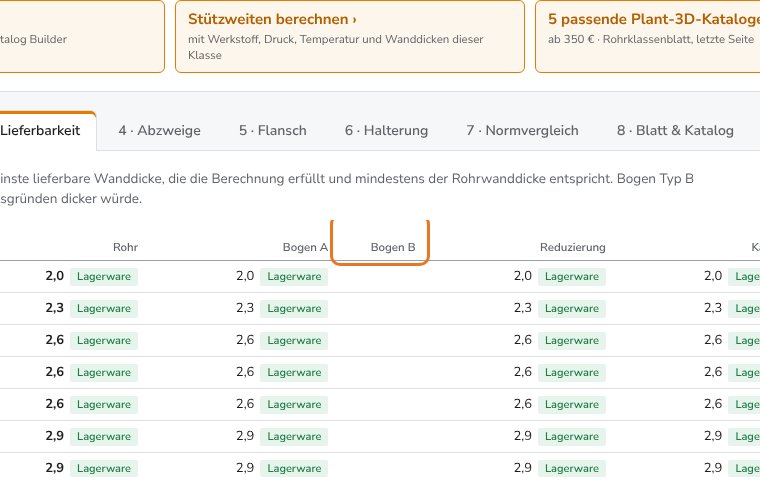Screen dimensions: 760x480
Task: Go to the 8 · Blatt & Katalog tab
Action: (x=675, y=130)
